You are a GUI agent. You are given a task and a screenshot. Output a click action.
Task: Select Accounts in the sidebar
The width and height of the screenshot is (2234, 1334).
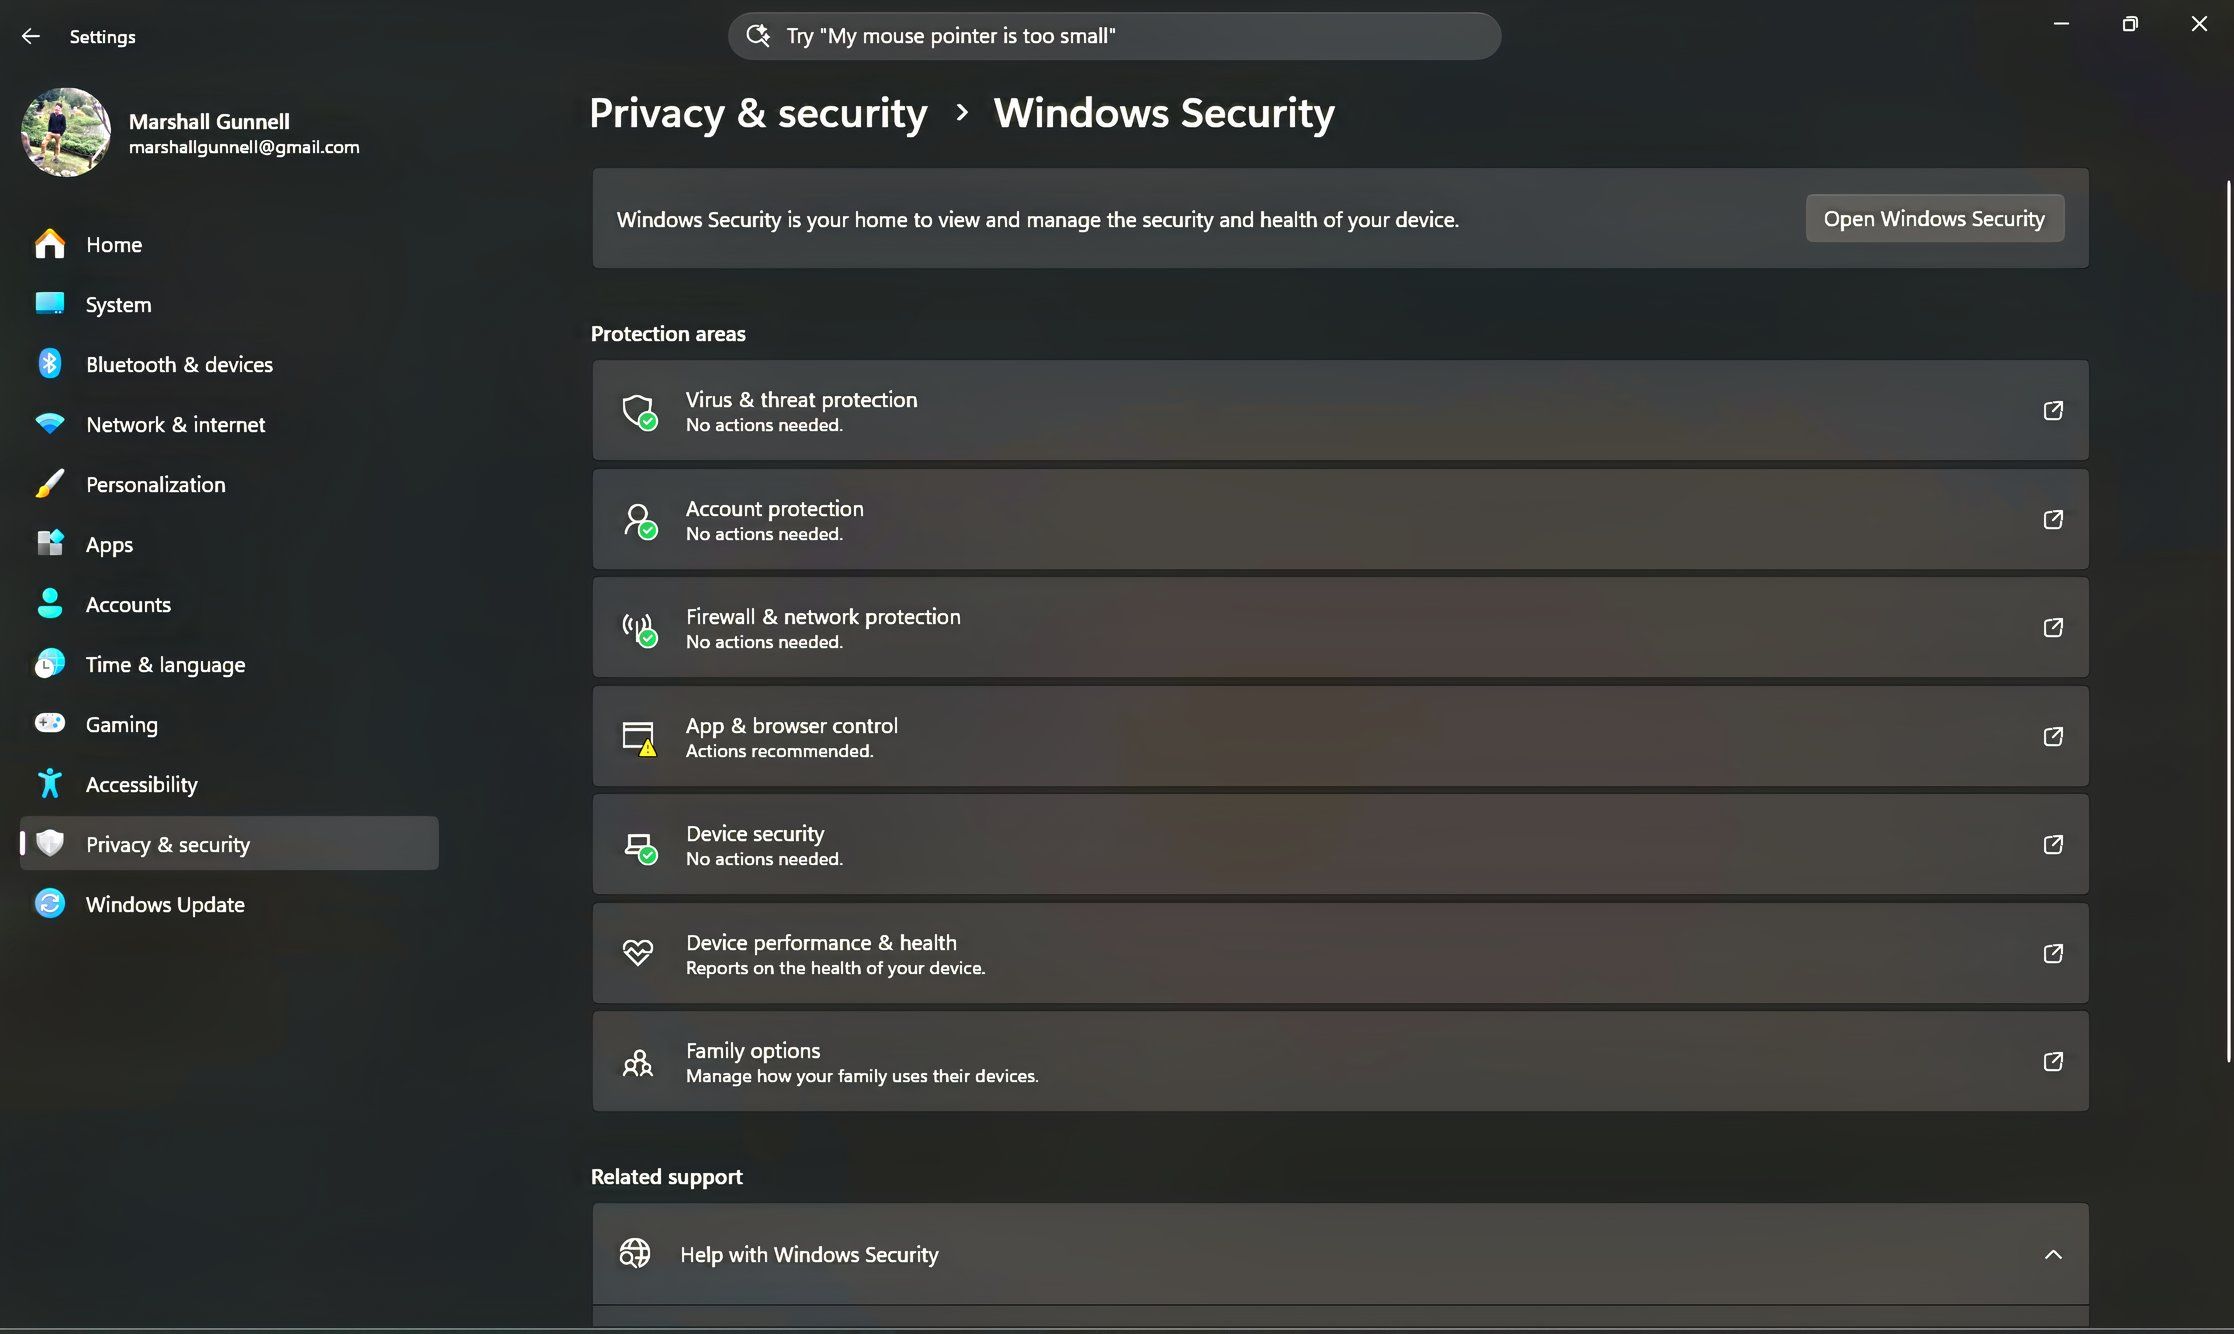click(x=229, y=604)
